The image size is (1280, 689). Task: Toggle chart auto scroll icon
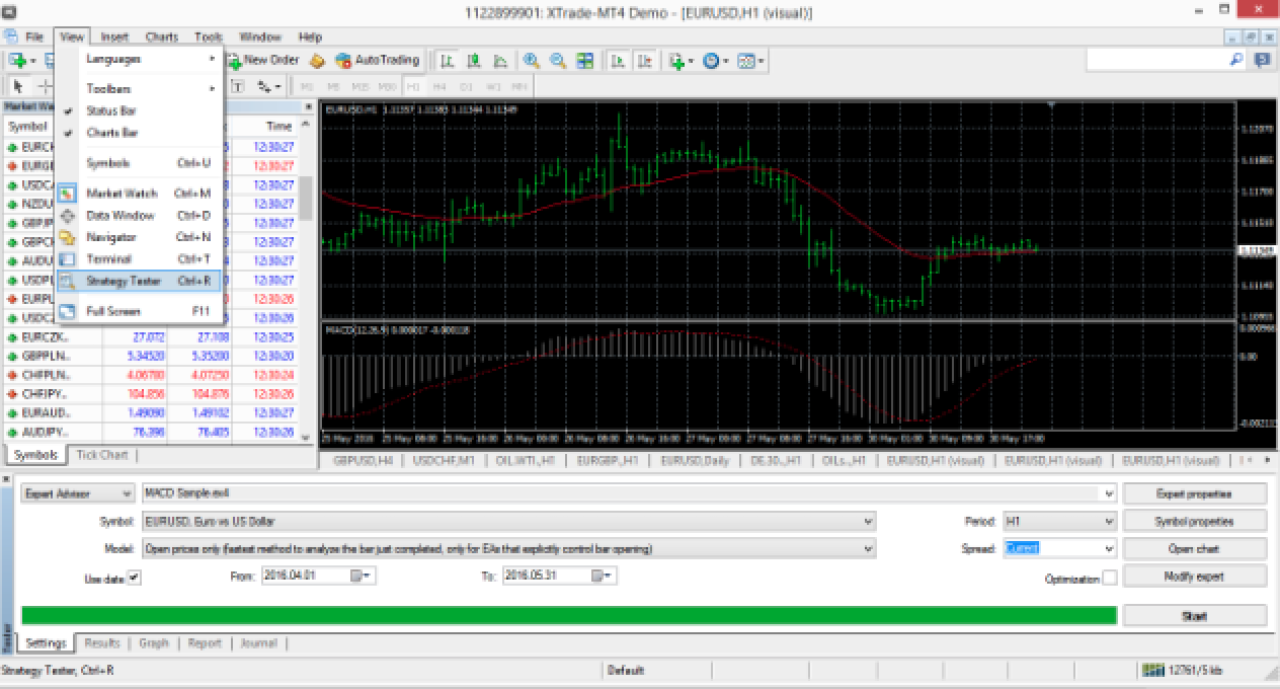coord(619,60)
